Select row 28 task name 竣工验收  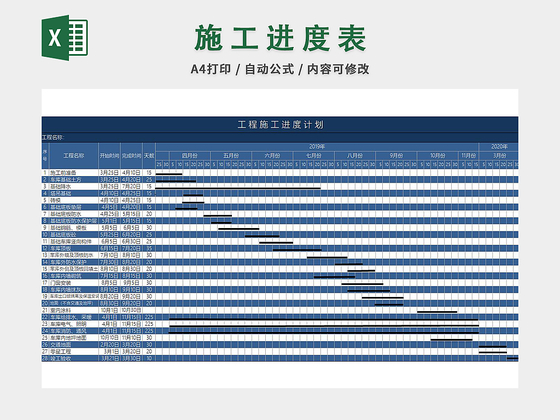60,358
